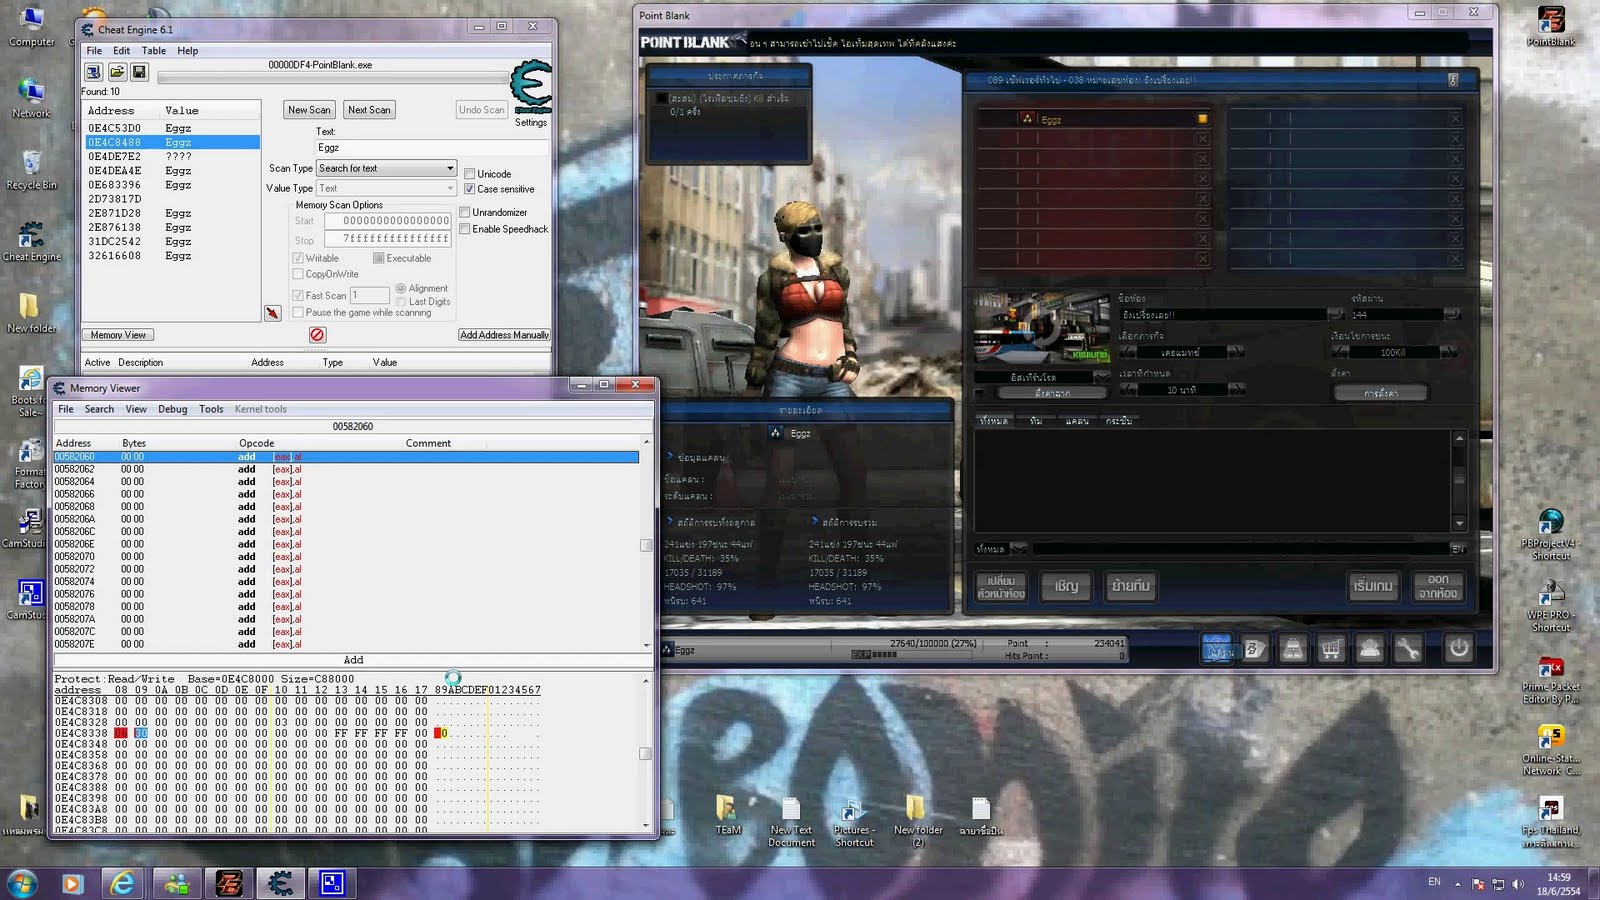Viewport: 1600px width, 900px height.
Task: Open Edit menu in Cheat Engine
Action: tap(121, 50)
